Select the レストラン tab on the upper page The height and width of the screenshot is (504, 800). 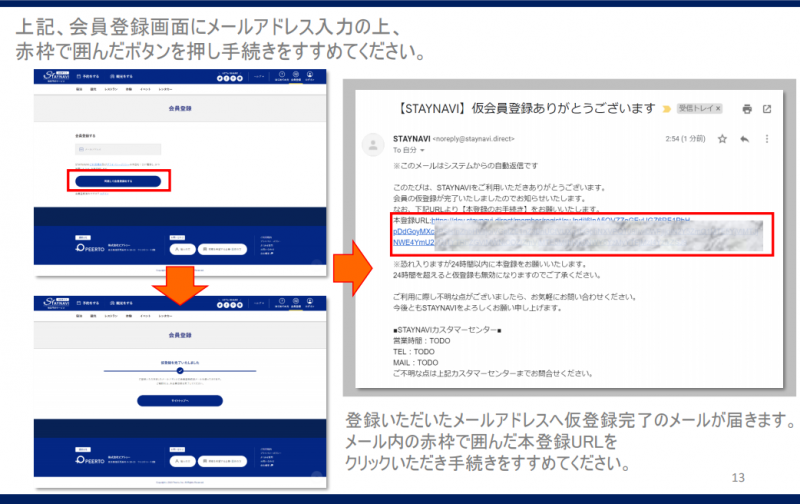click(x=111, y=89)
